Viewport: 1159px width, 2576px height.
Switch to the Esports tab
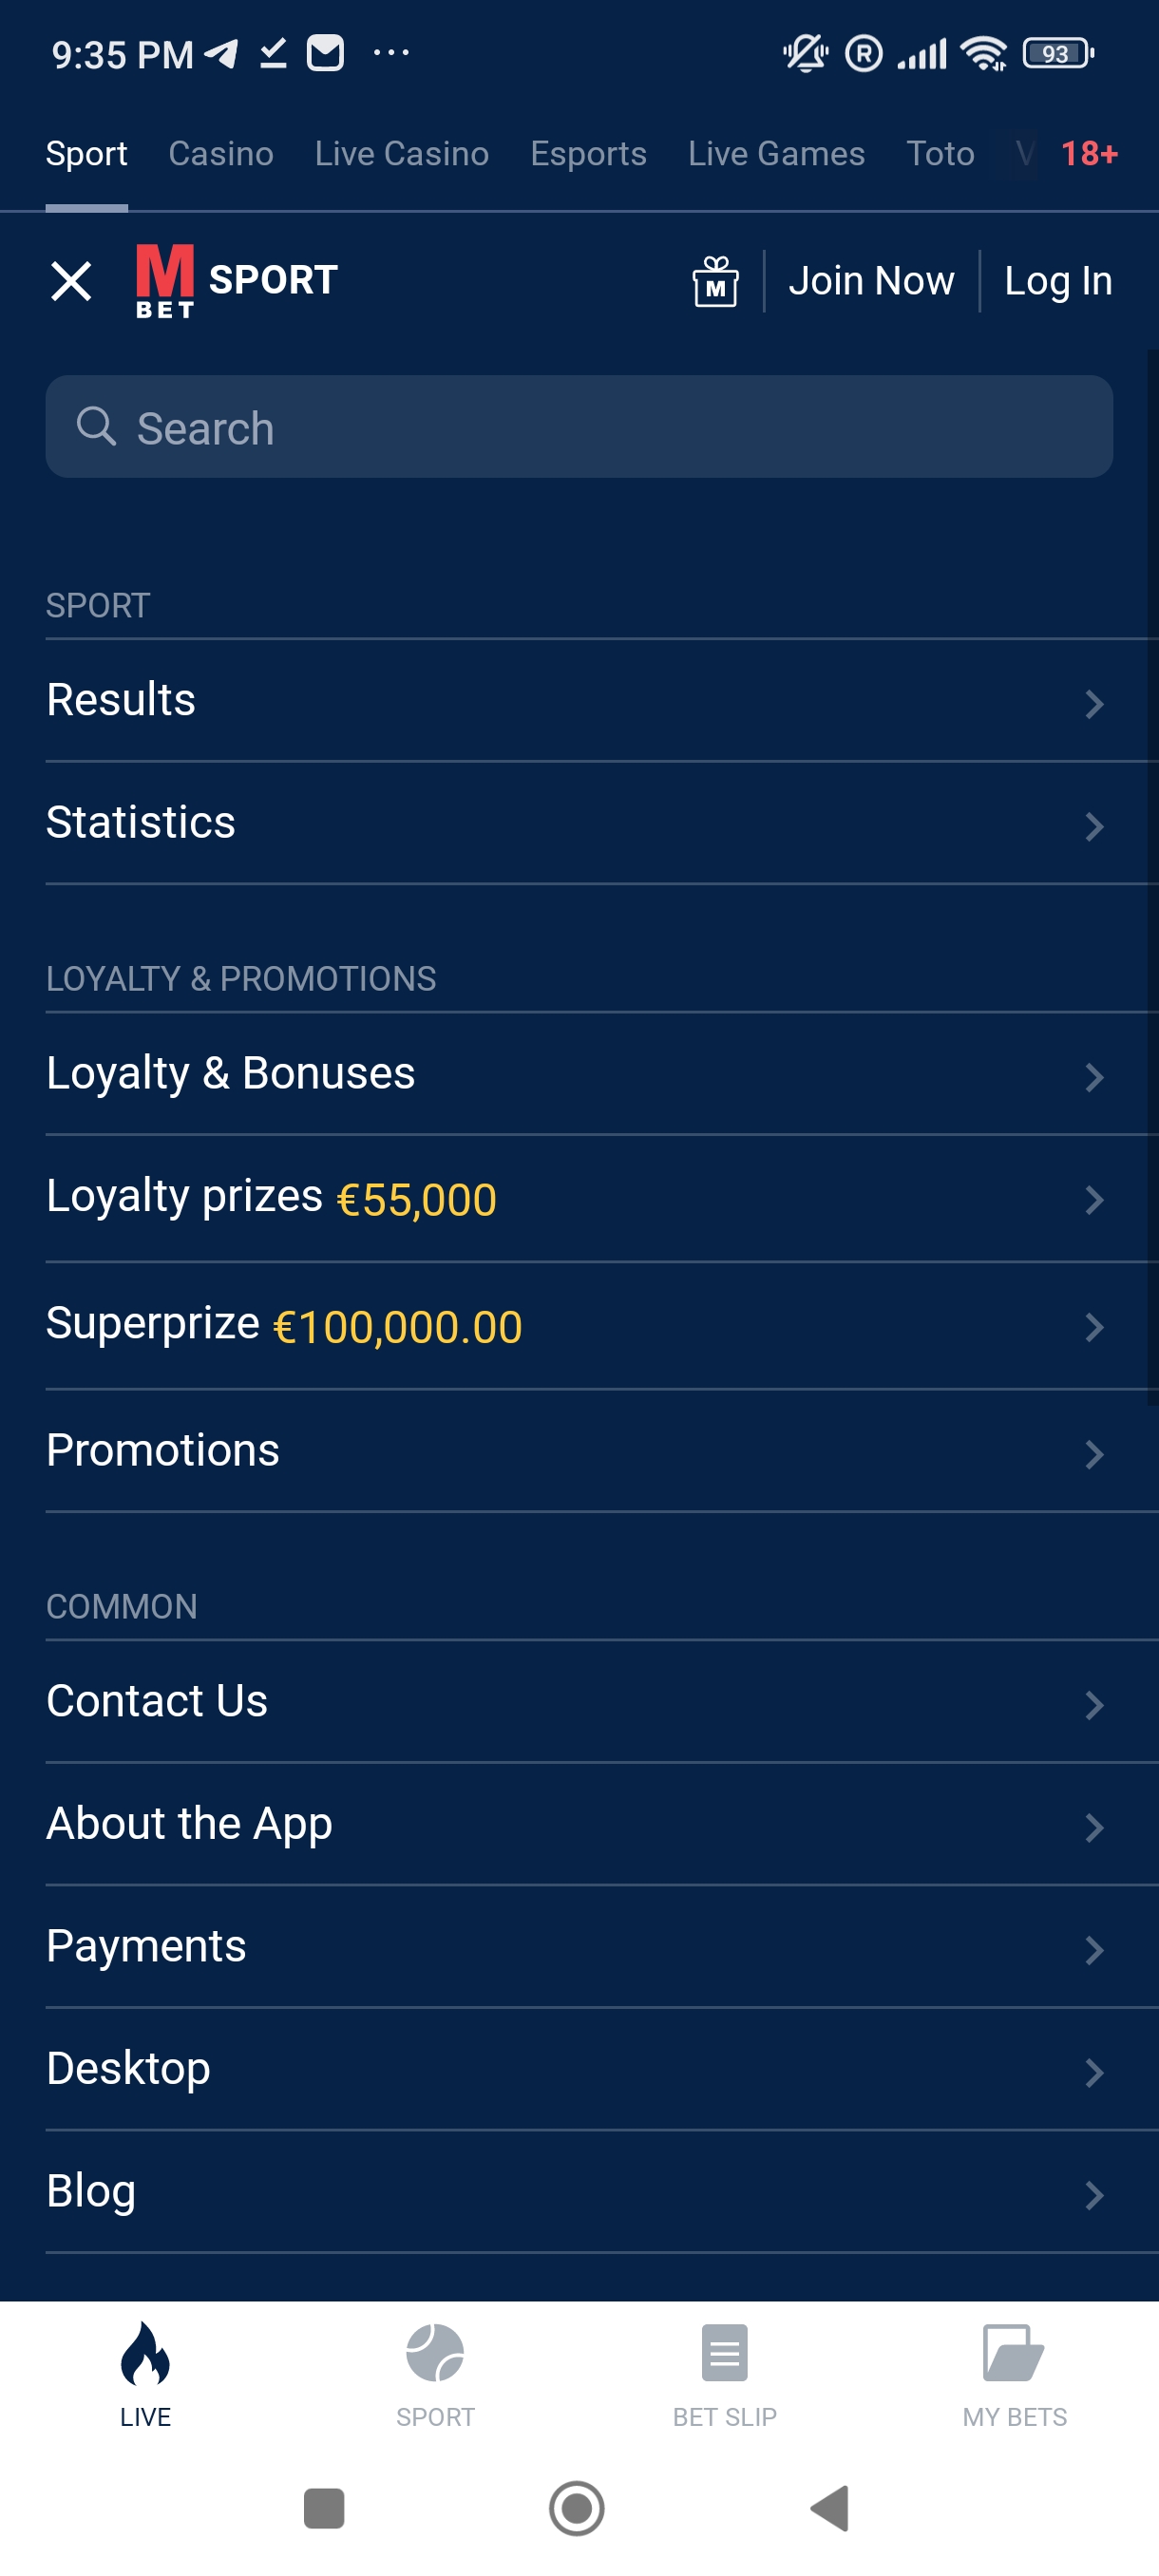coord(588,154)
